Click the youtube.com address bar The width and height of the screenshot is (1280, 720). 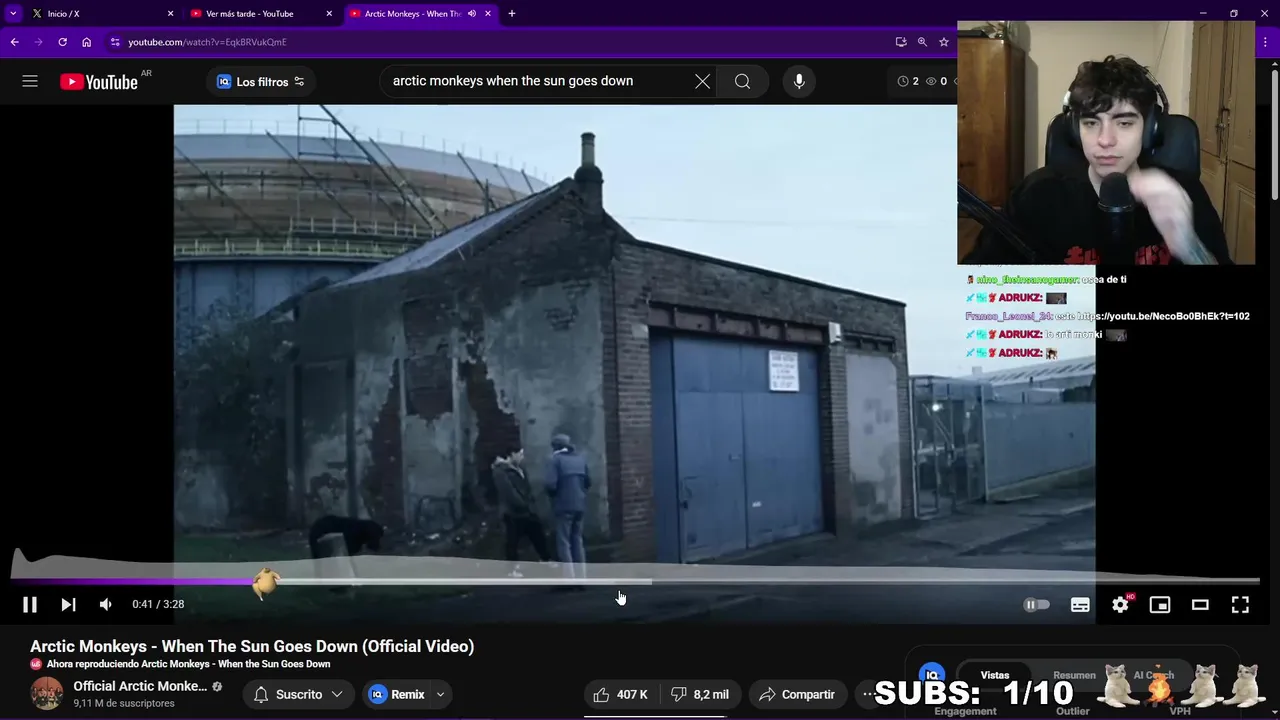coord(500,42)
